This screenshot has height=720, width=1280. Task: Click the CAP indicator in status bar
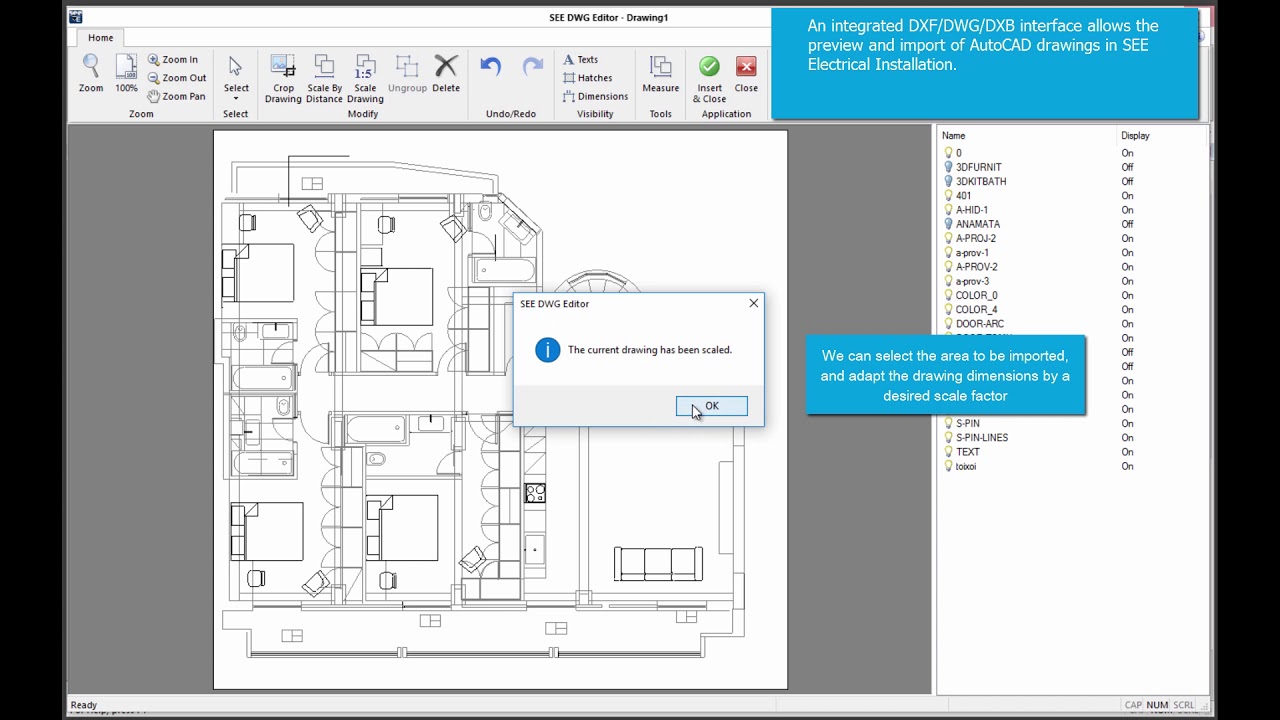click(x=1133, y=705)
